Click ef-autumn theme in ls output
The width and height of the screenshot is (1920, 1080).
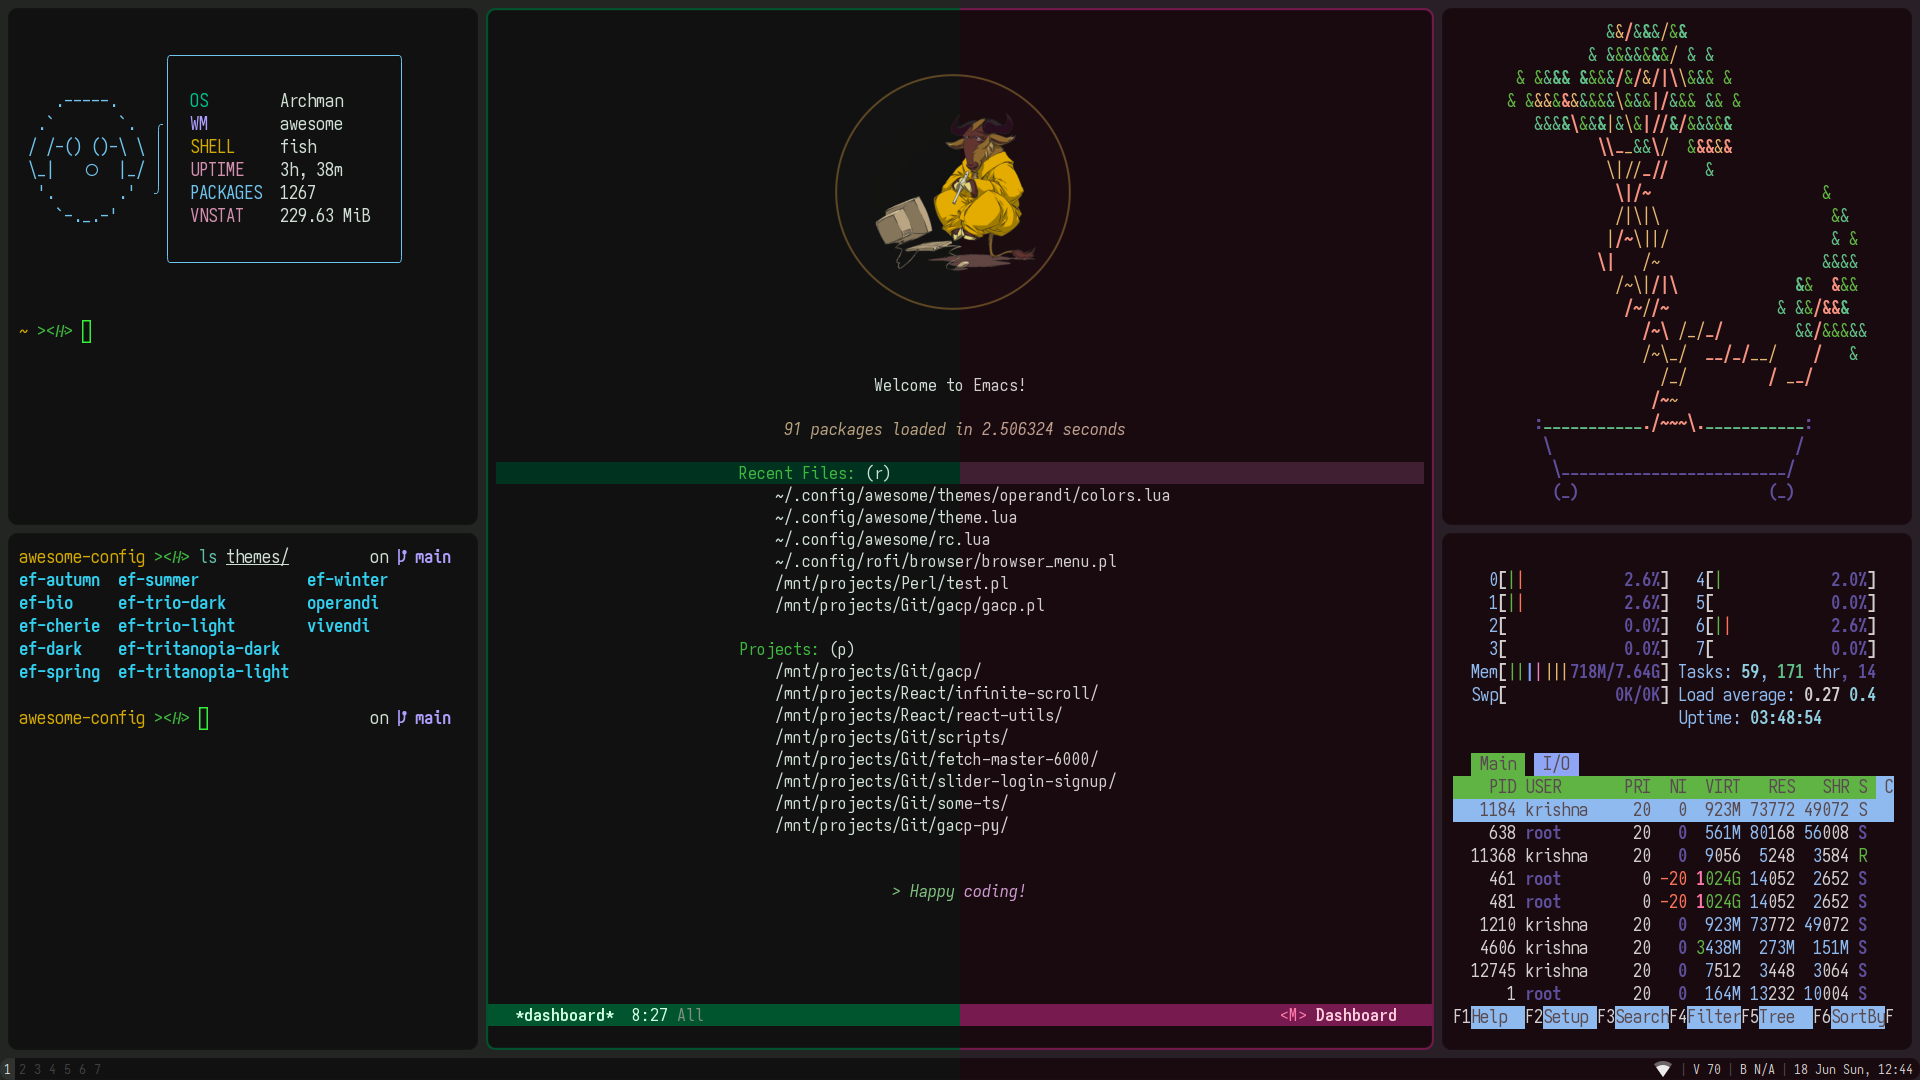(59, 580)
